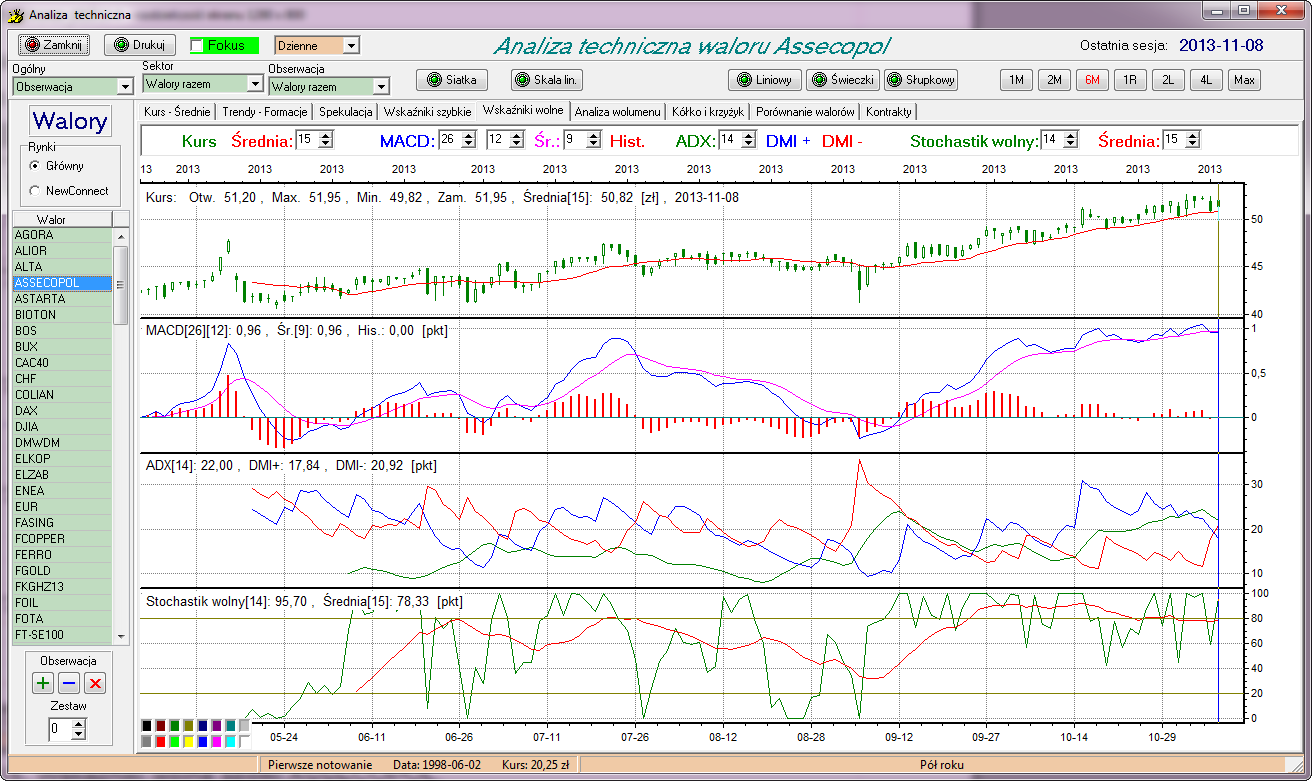Print the chart with Drukuj

pos(140,45)
